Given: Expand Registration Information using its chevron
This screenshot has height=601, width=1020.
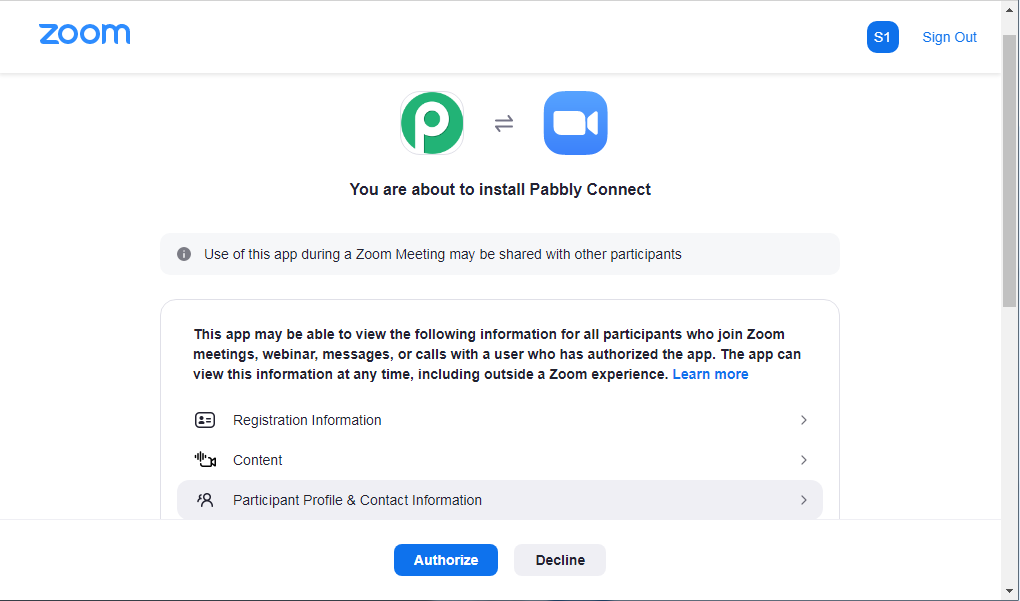Looking at the screenshot, I should tap(804, 420).
